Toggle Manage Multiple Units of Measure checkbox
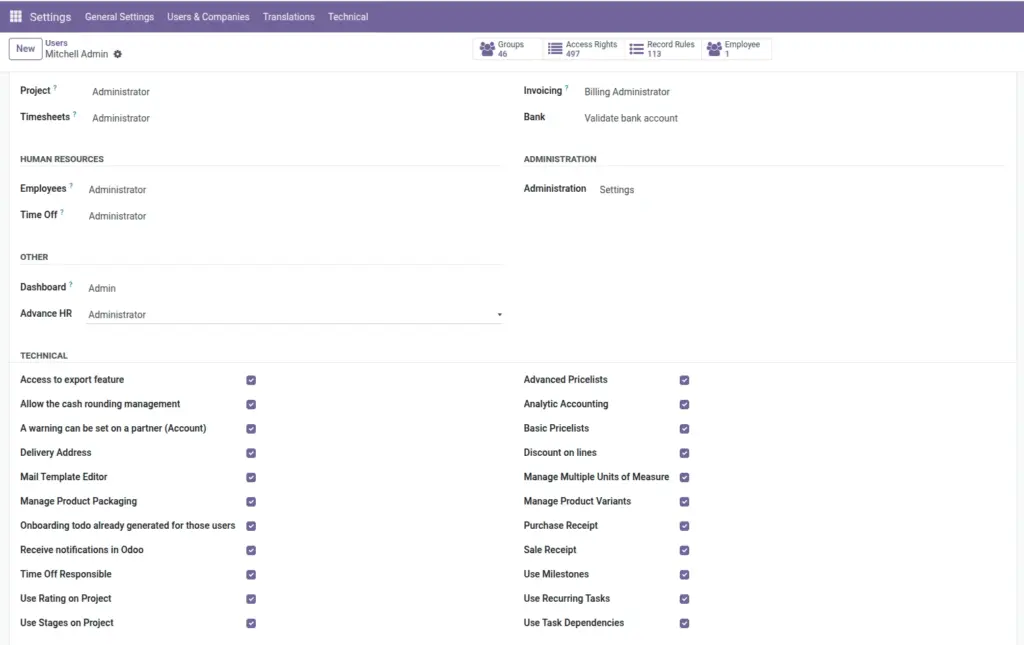This screenshot has width=1024, height=645. tap(684, 477)
